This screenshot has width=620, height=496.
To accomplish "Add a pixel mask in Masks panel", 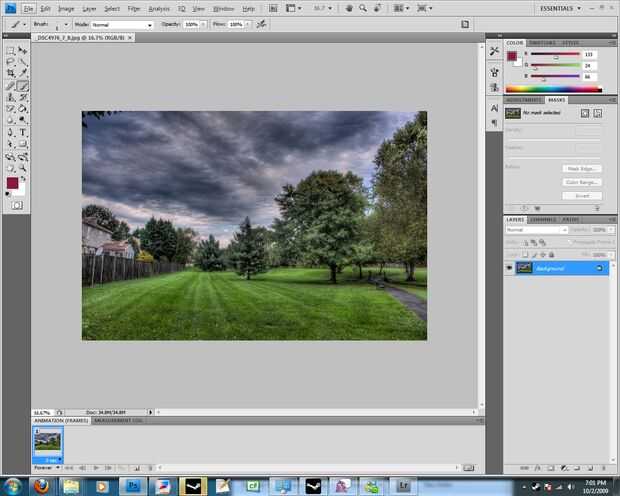I will (585, 114).
